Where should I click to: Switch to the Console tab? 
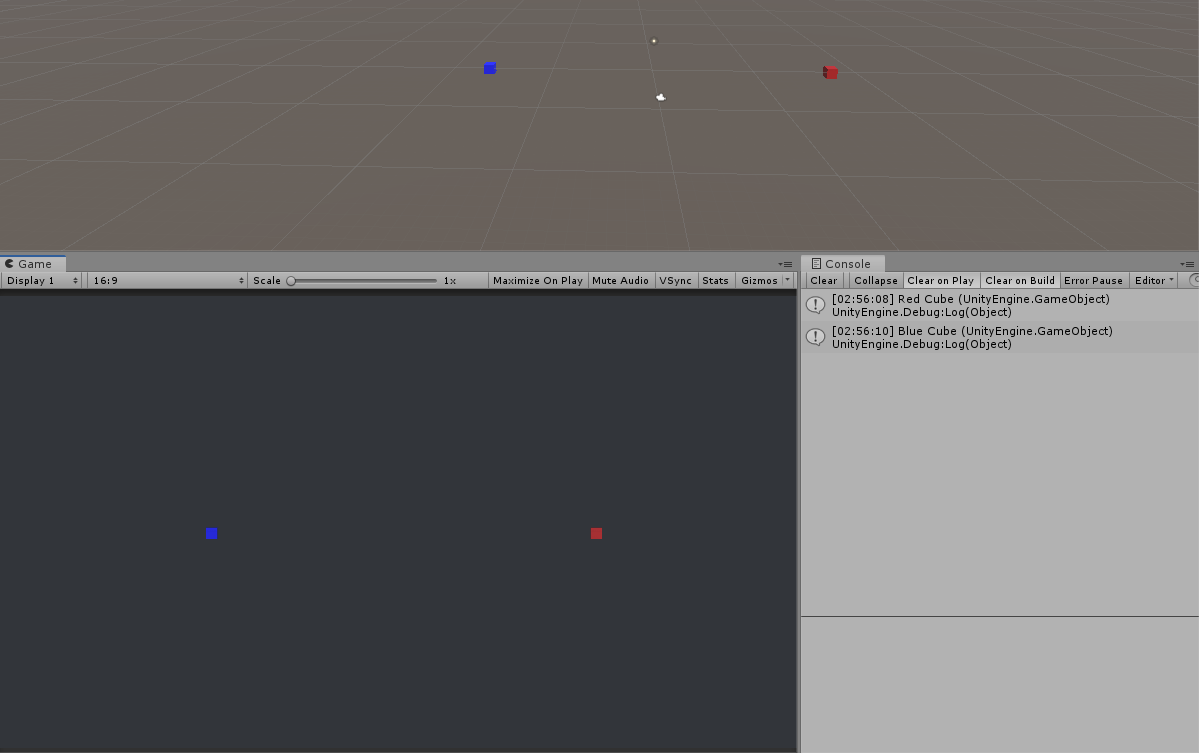843,264
